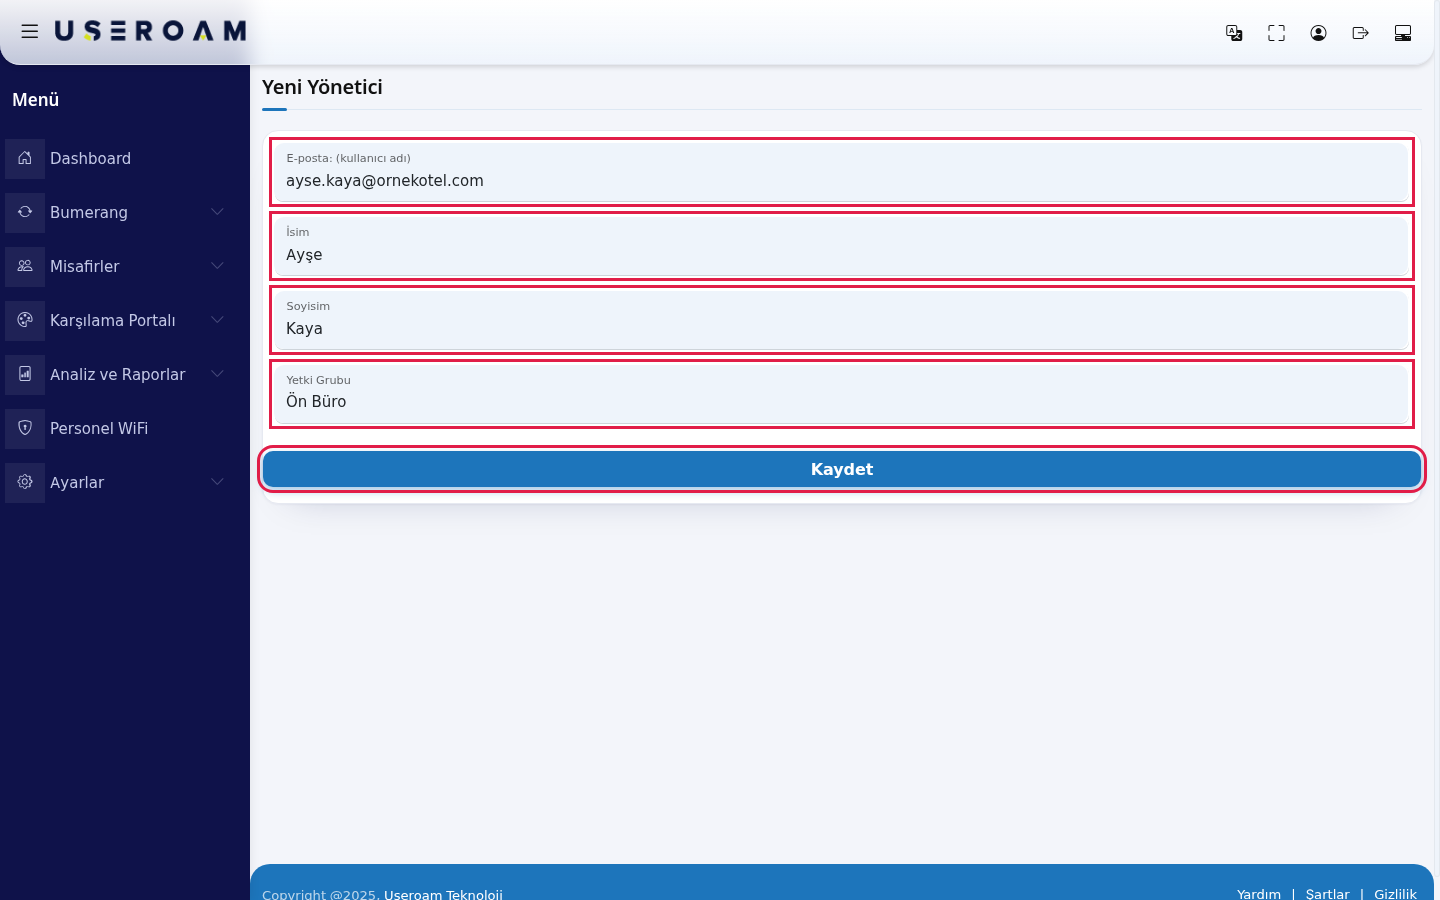Click the "Yeni Yönetici" page heading
This screenshot has width=1440, height=900.
click(322, 87)
